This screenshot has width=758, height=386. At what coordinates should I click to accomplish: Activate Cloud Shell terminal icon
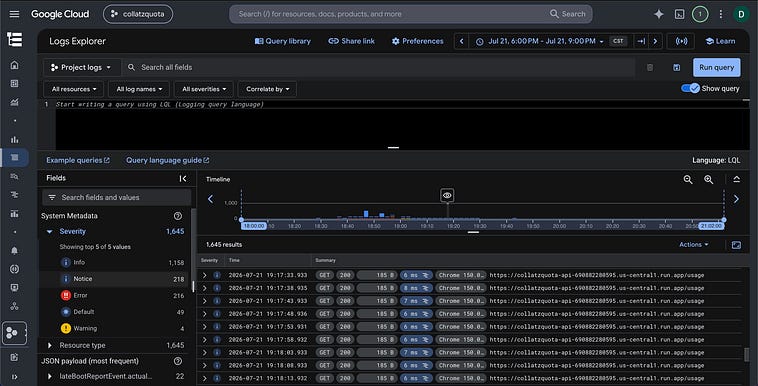click(679, 14)
